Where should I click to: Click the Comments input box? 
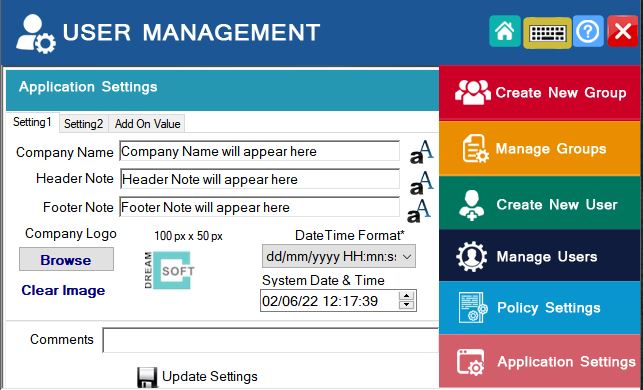tap(271, 340)
